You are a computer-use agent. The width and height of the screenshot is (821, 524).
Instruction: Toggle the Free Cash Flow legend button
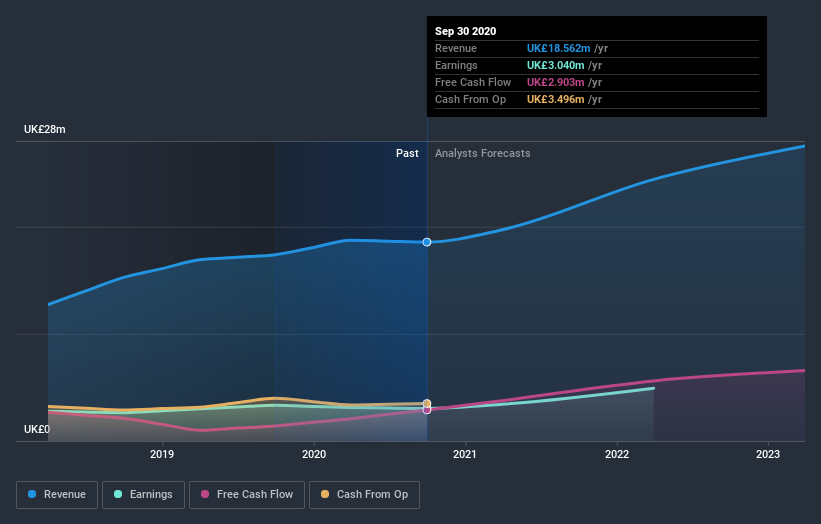[247, 495]
